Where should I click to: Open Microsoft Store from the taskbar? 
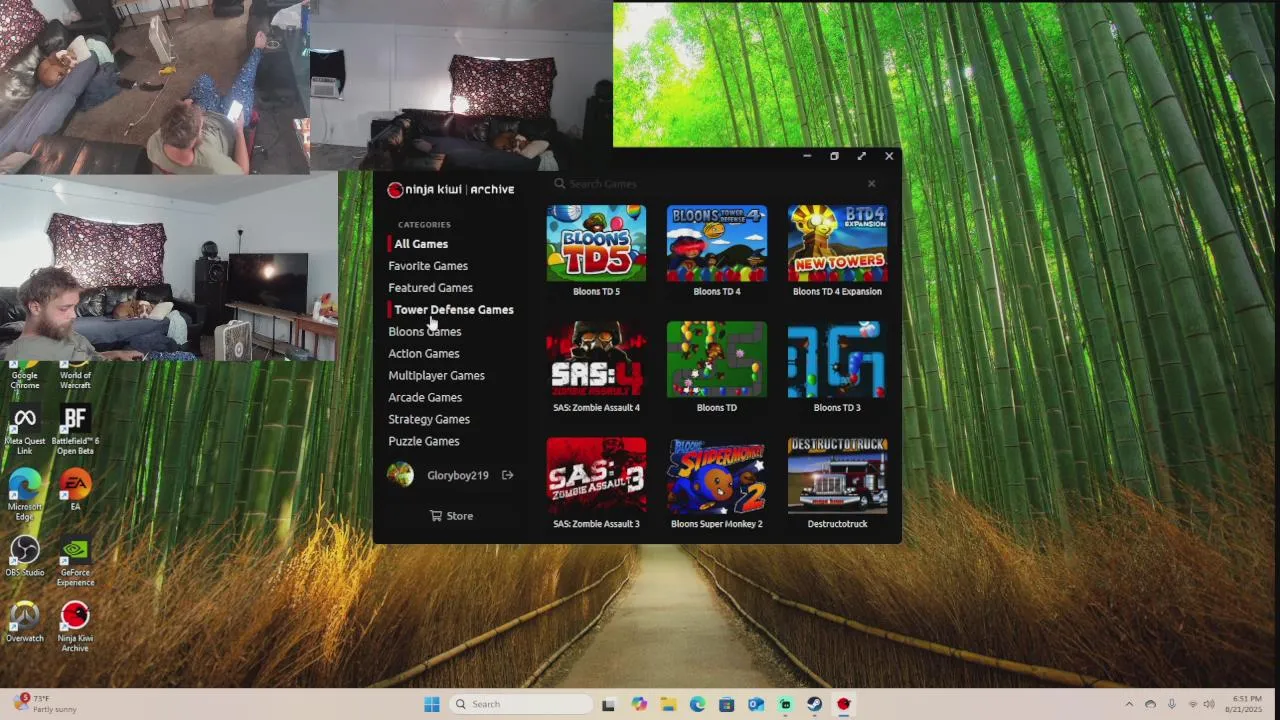pyautogui.click(x=726, y=704)
